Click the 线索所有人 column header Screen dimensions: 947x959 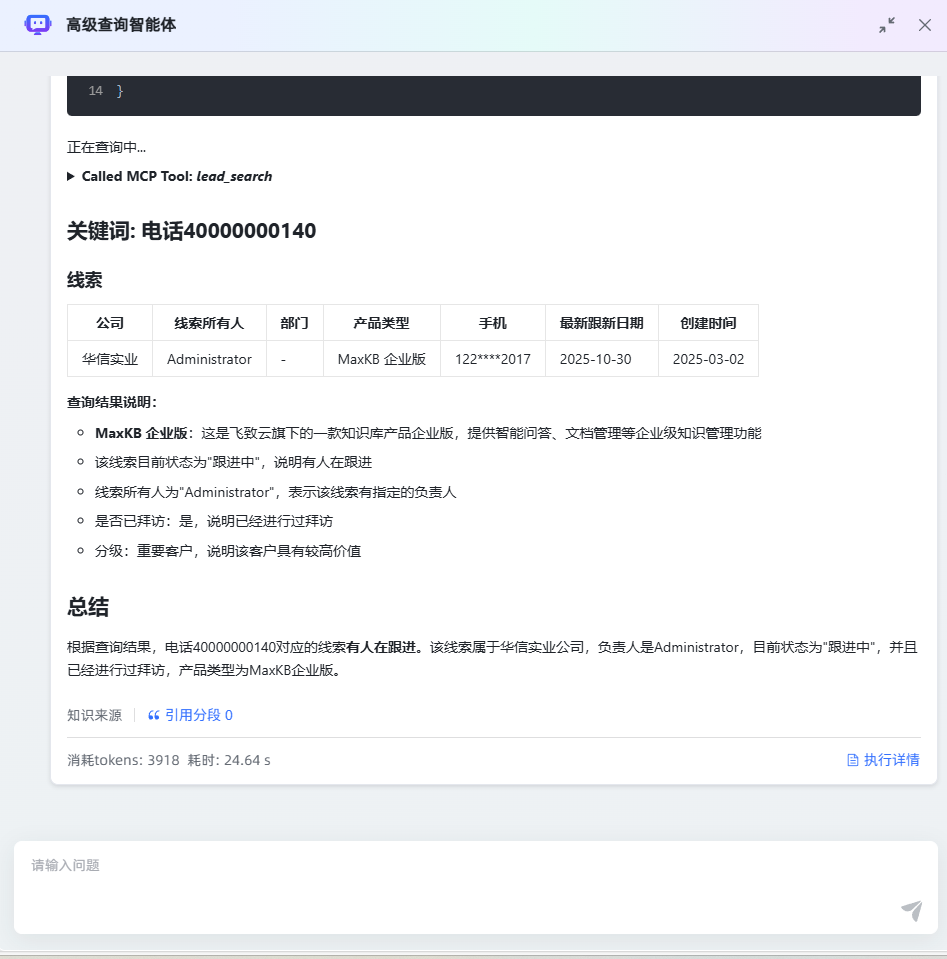coord(209,323)
